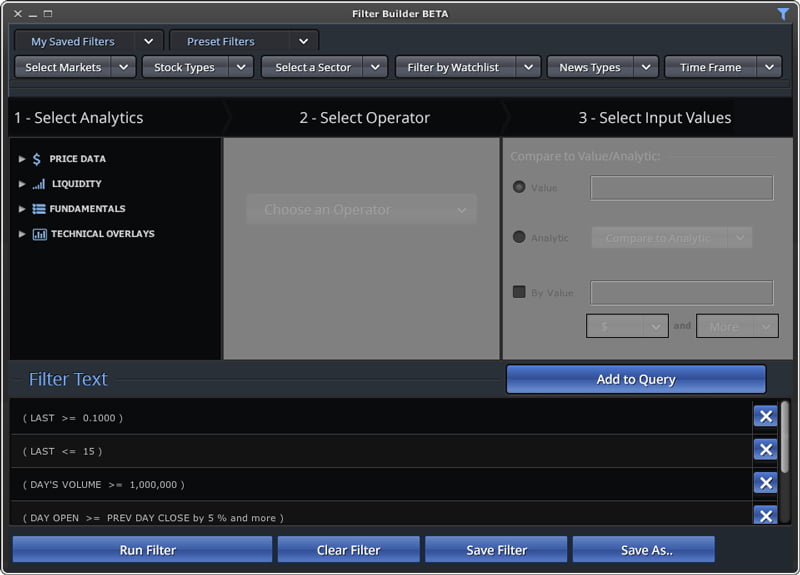Expand the Price Data tree node
800x575 pixels.
pos(22,159)
